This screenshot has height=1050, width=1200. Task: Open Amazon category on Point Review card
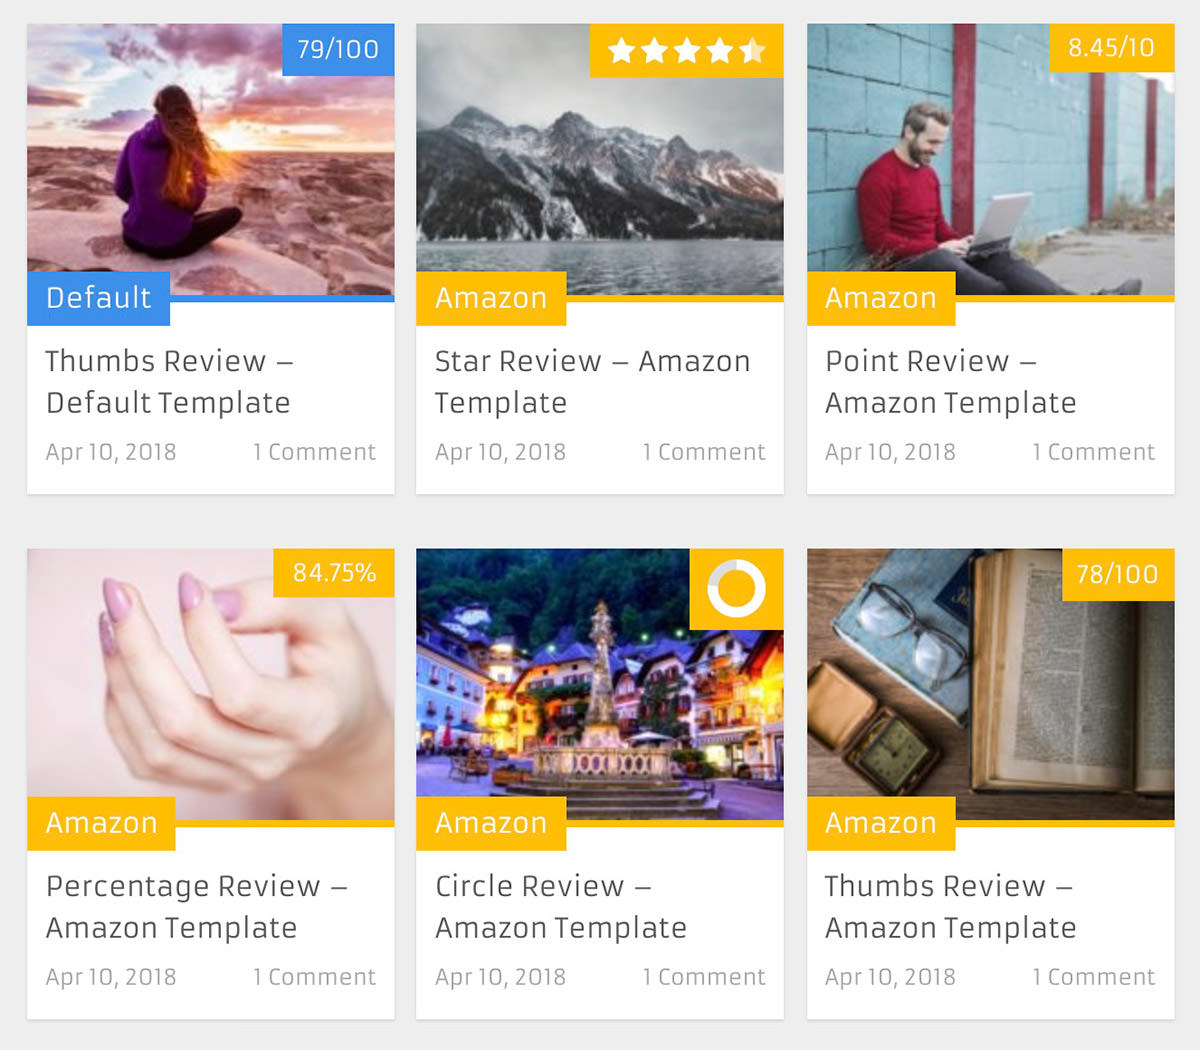[x=881, y=298]
